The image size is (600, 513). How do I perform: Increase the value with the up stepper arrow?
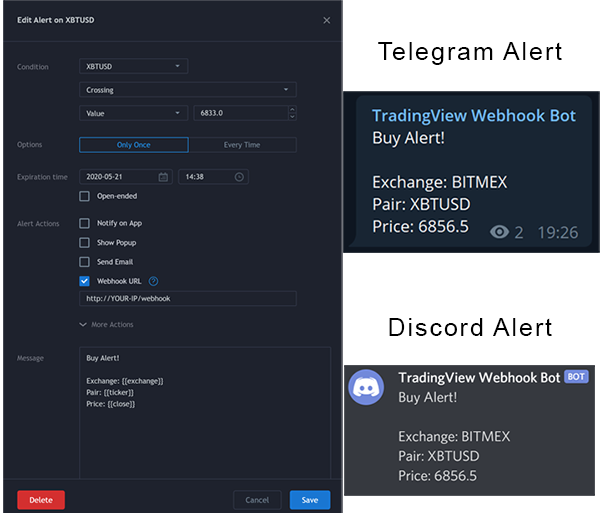pos(292,109)
